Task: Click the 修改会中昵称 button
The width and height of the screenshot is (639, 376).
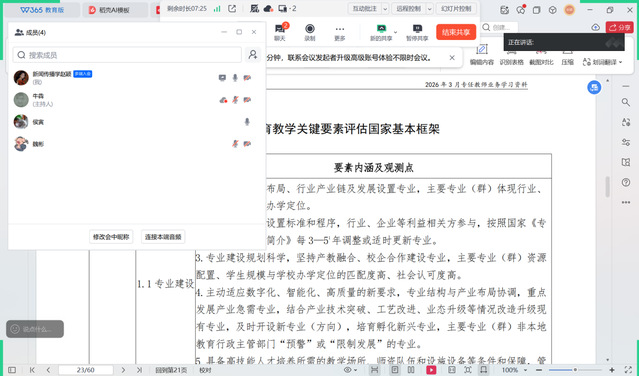Action: 111,237
